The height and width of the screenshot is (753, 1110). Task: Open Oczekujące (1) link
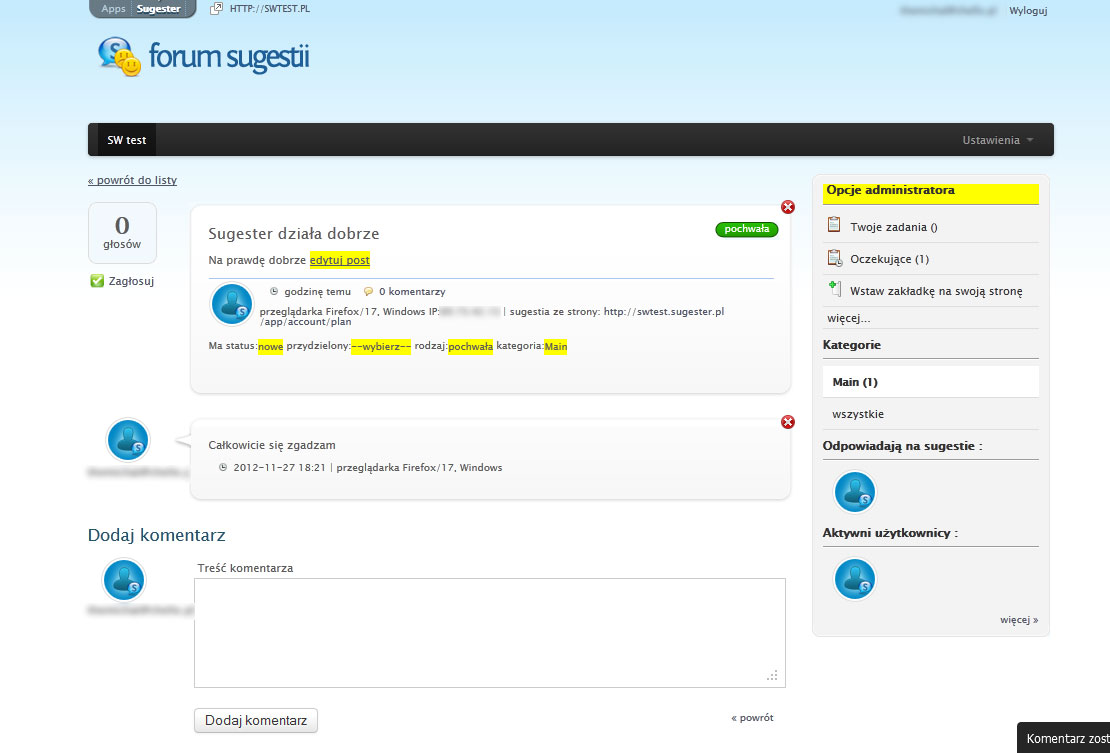coord(889,259)
